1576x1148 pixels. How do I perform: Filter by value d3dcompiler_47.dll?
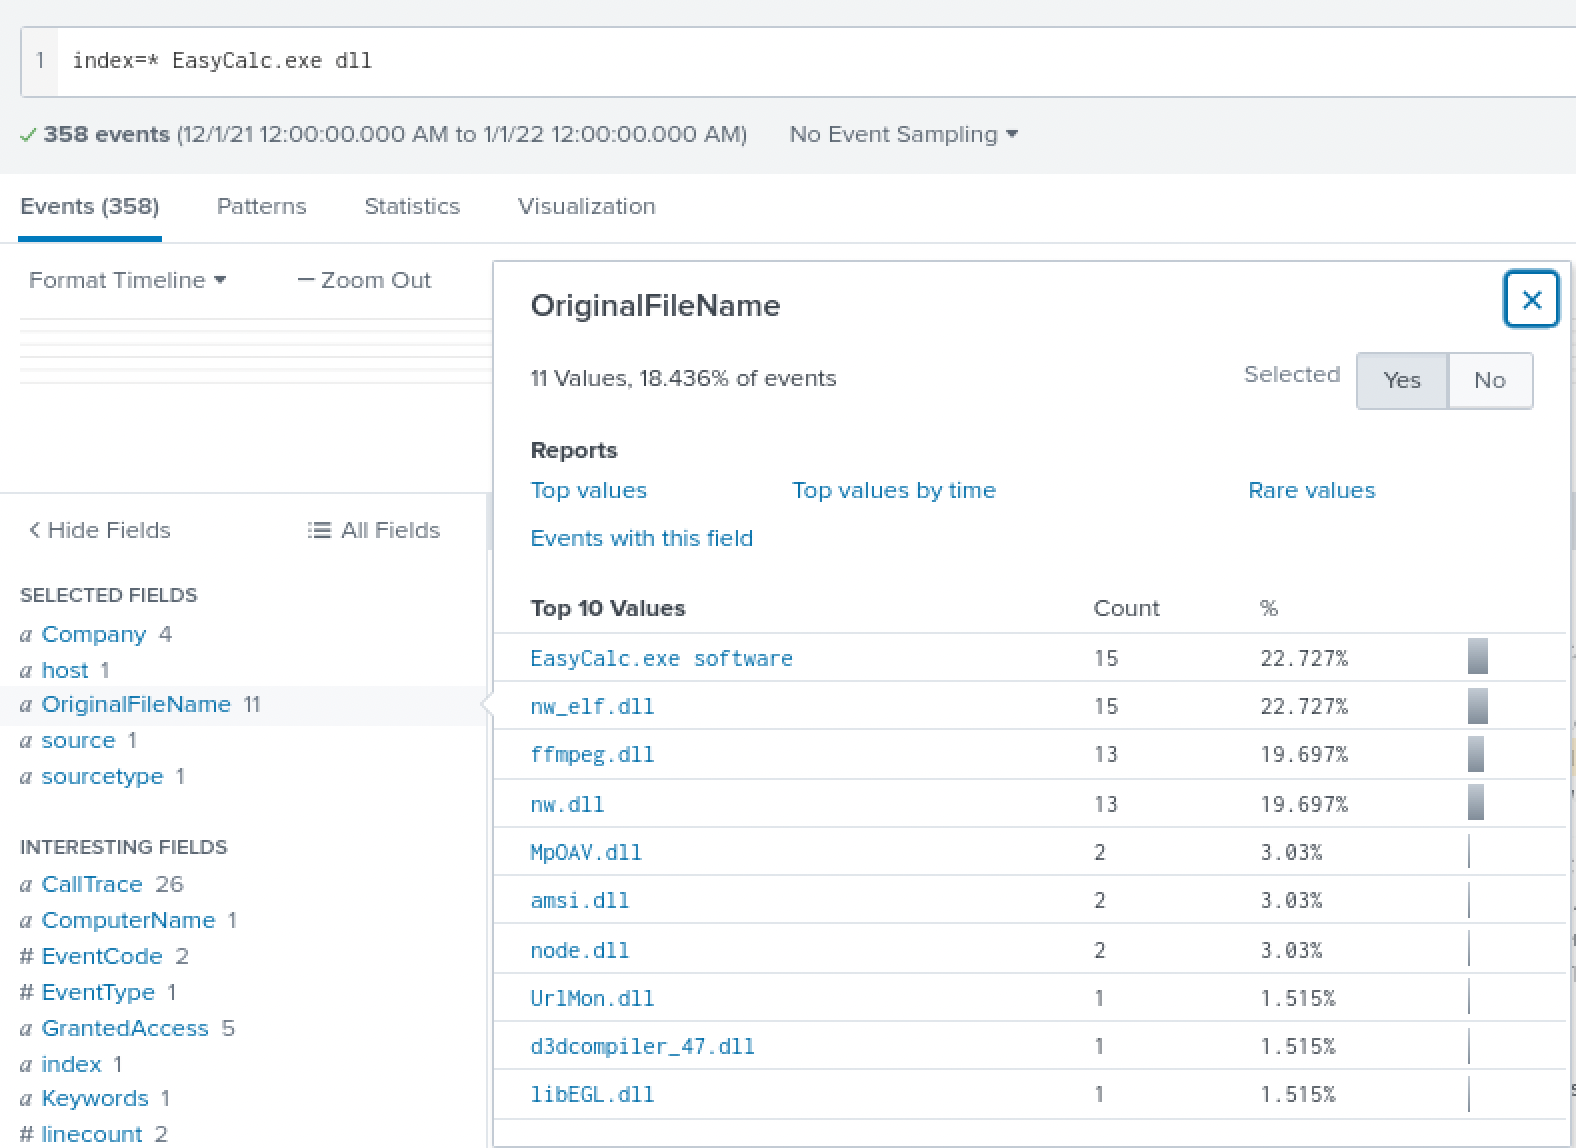coord(642,1046)
